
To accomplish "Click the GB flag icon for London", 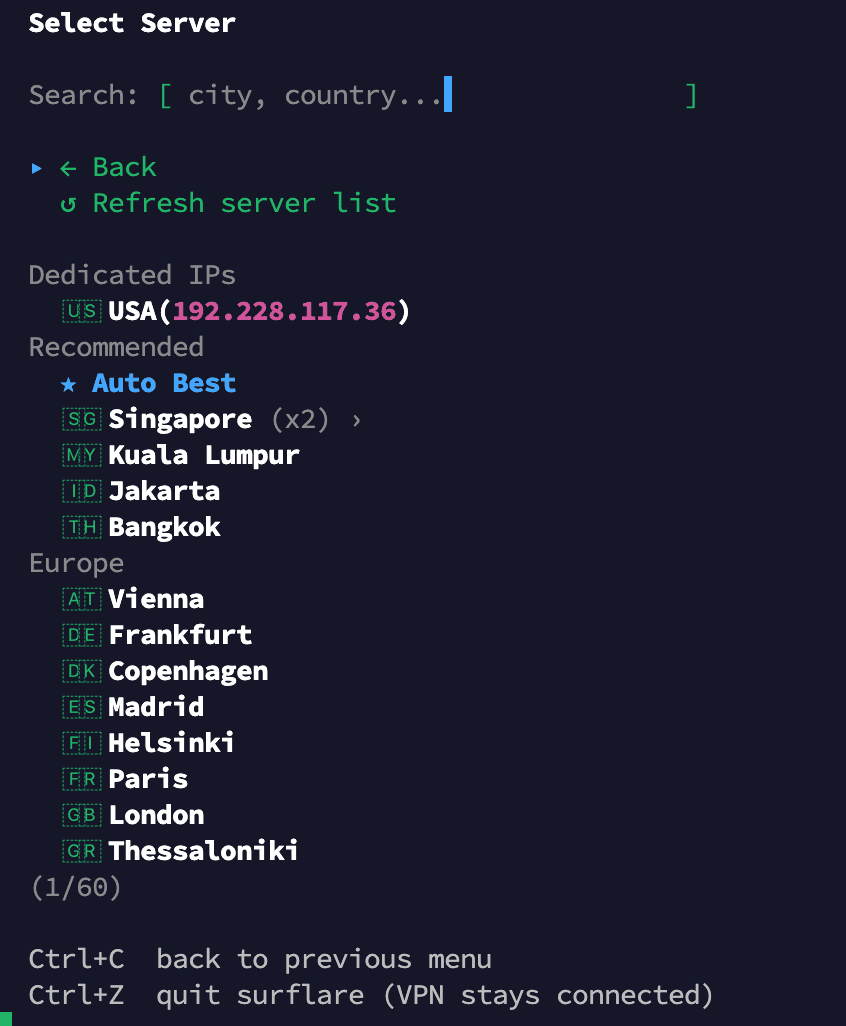I will [81, 816].
